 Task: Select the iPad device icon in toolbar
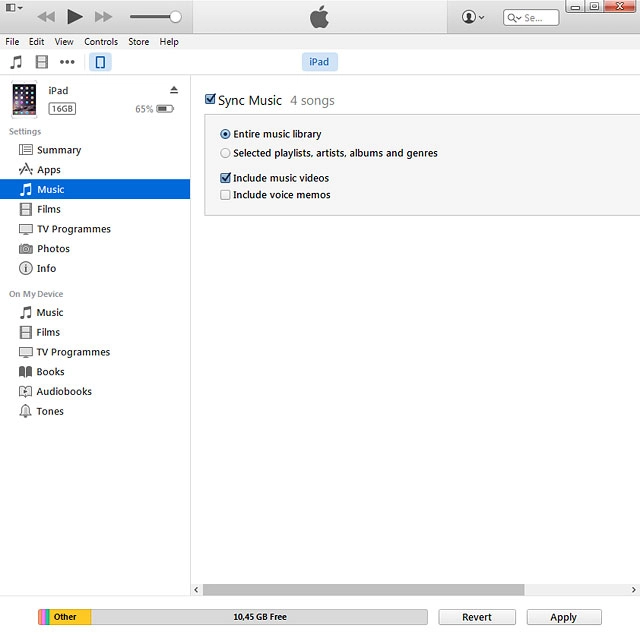click(100, 62)
